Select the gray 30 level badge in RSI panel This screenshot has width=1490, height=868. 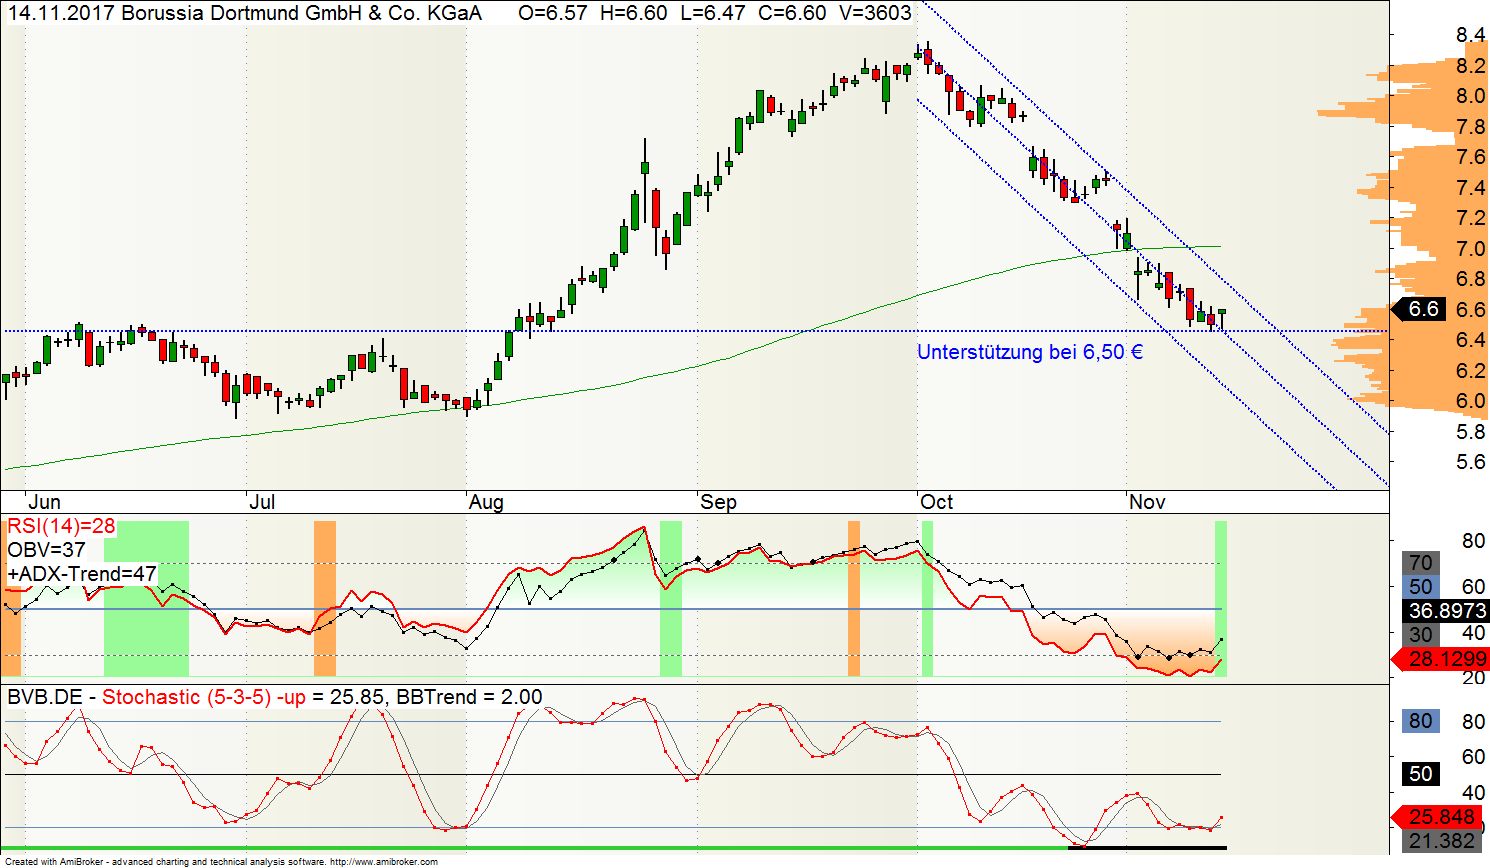point(1421,635)
